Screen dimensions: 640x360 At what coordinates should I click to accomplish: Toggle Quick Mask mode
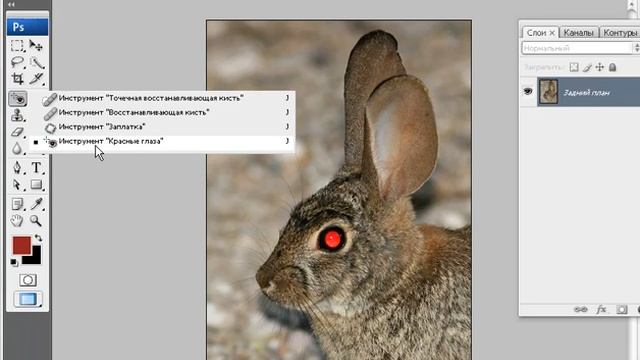(x=28, y=280)
